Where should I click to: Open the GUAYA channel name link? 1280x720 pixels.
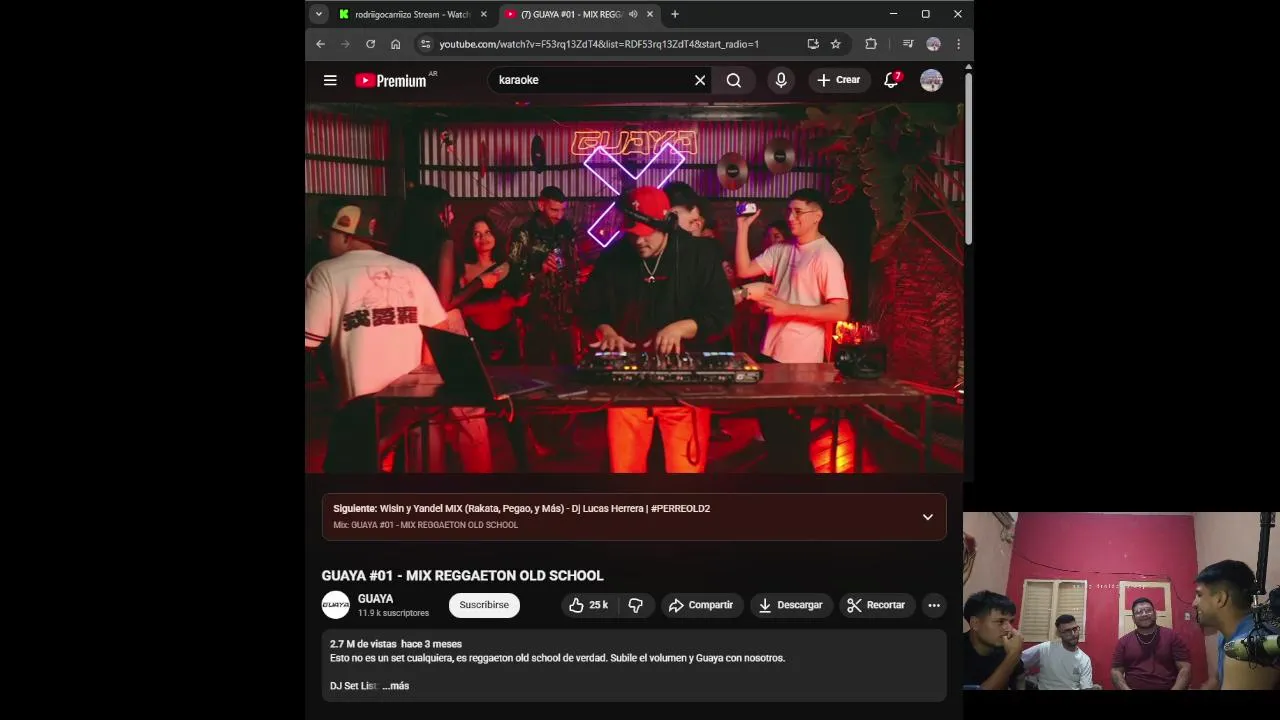pos(376,599)
